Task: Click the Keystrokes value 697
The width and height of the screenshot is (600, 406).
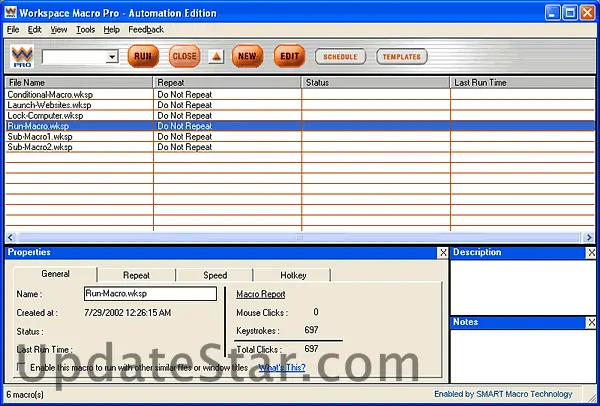Action: [x=311, y=330]
